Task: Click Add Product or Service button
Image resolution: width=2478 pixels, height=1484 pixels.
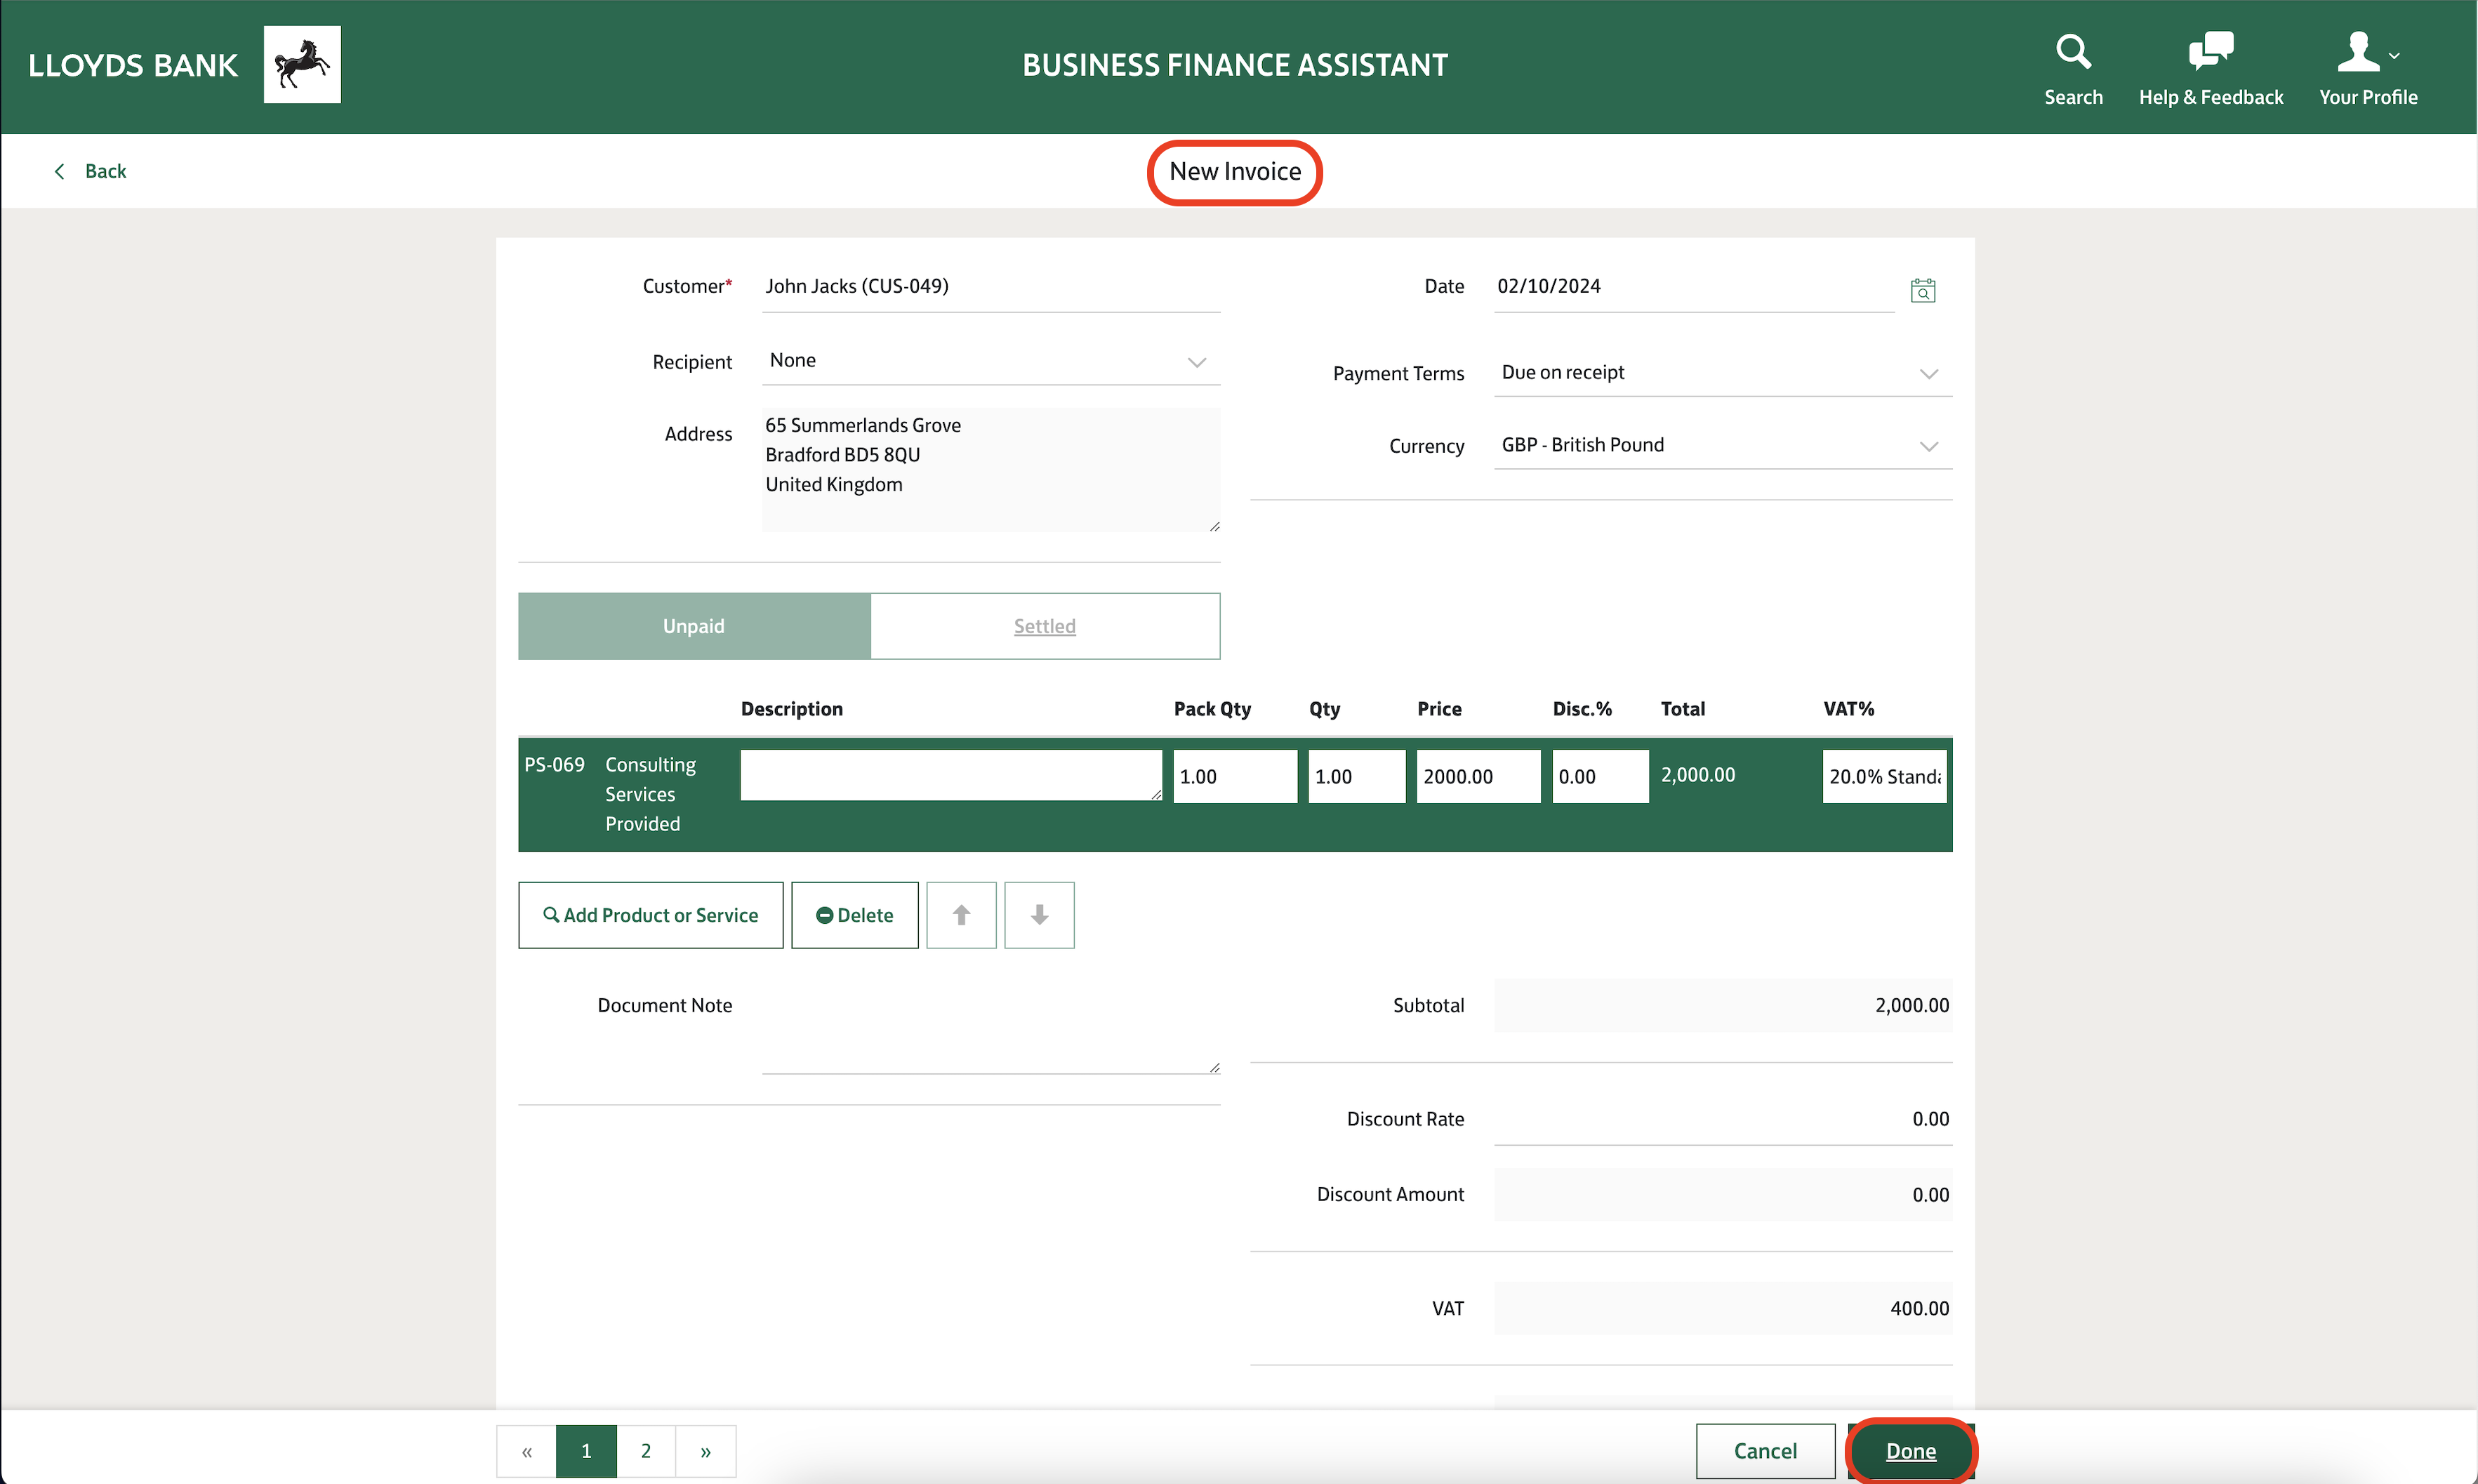Action: tap(650, 915)
